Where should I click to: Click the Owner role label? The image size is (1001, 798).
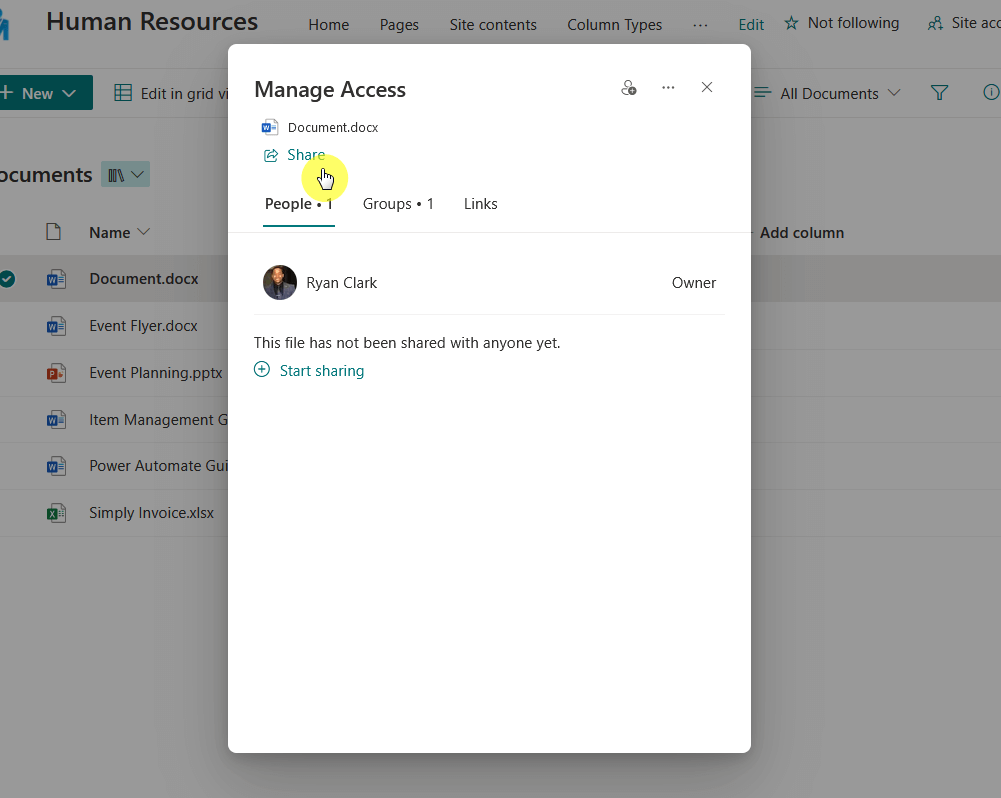pyautogui.click(x=693, y=283)
